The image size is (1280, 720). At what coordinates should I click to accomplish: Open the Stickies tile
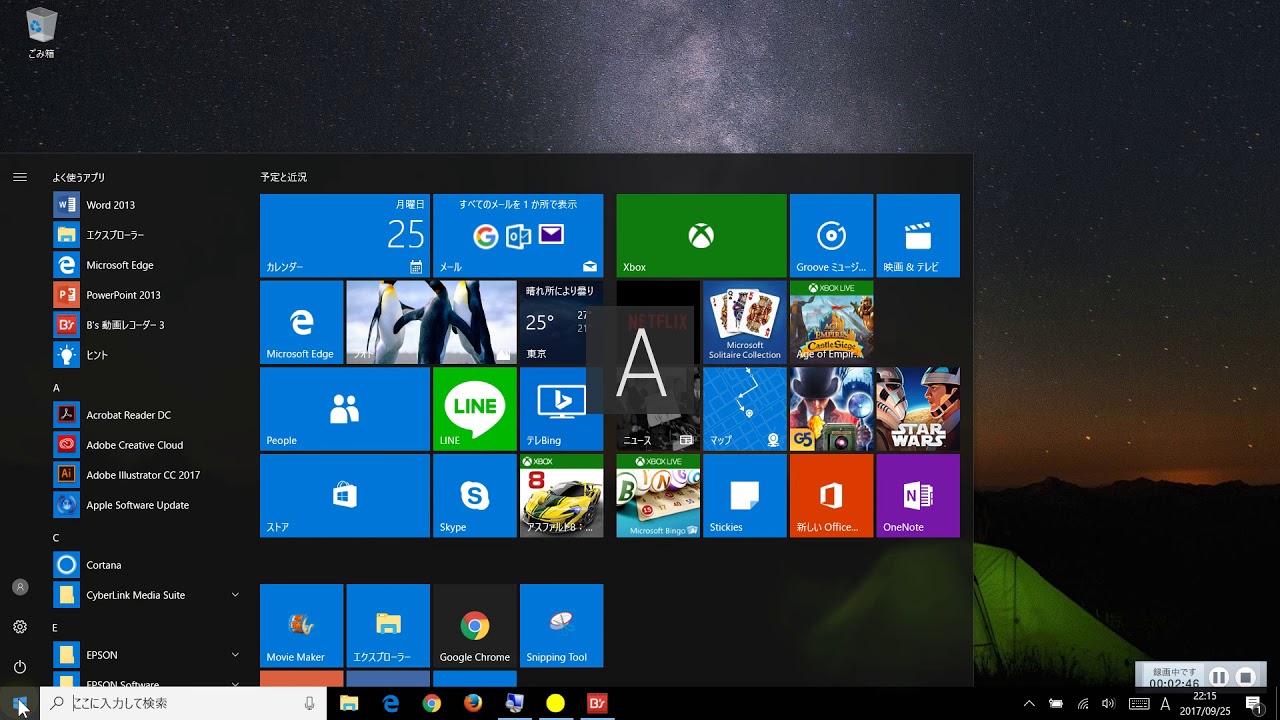745,496
